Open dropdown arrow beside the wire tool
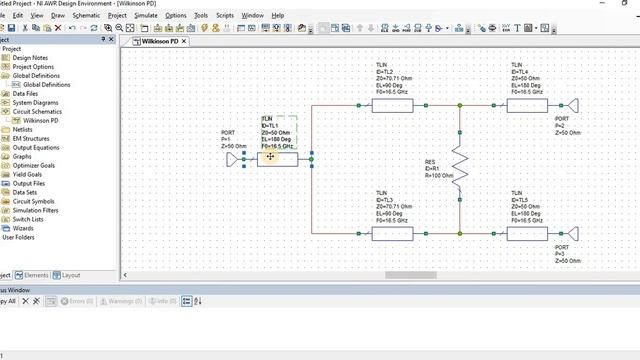640x360 pixels. 447,28
